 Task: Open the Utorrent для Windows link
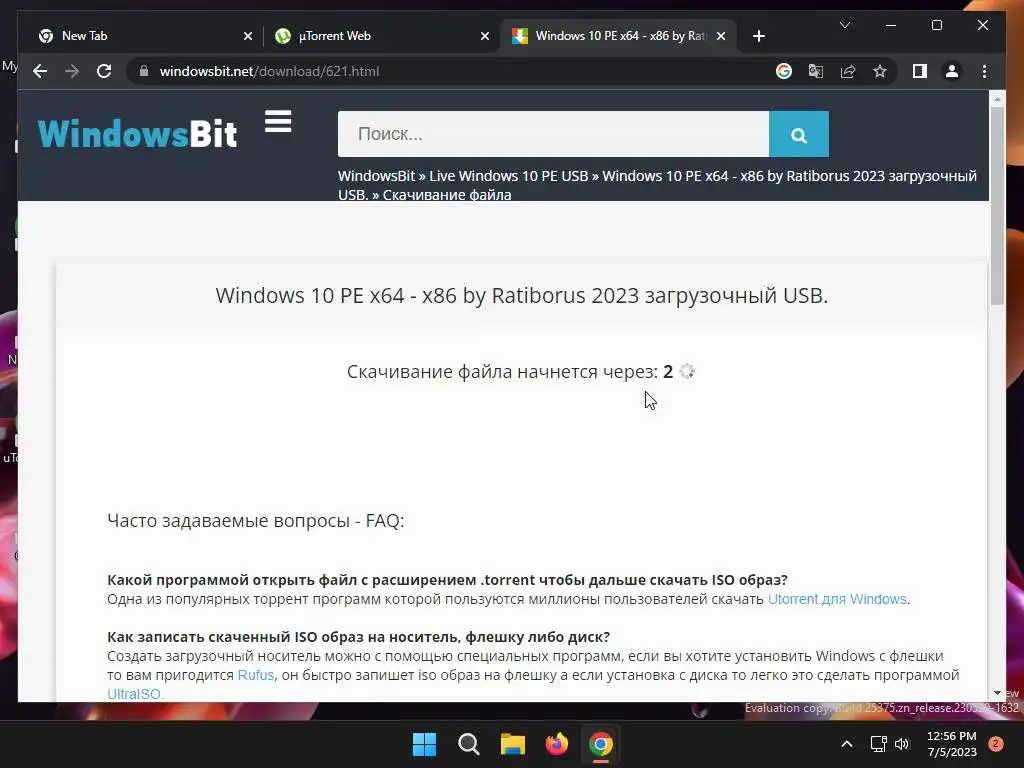pyautogui.click(x=837, y=599)
